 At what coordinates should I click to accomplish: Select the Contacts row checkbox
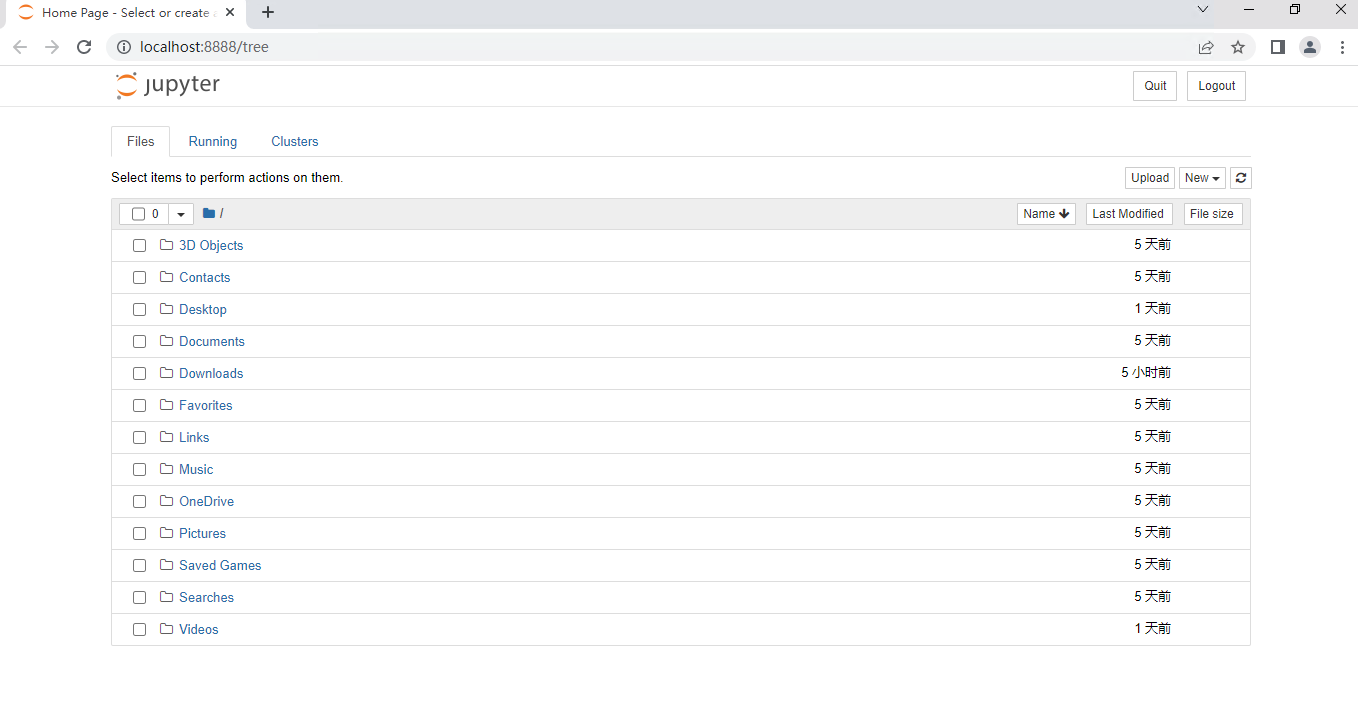coord(140,278)
